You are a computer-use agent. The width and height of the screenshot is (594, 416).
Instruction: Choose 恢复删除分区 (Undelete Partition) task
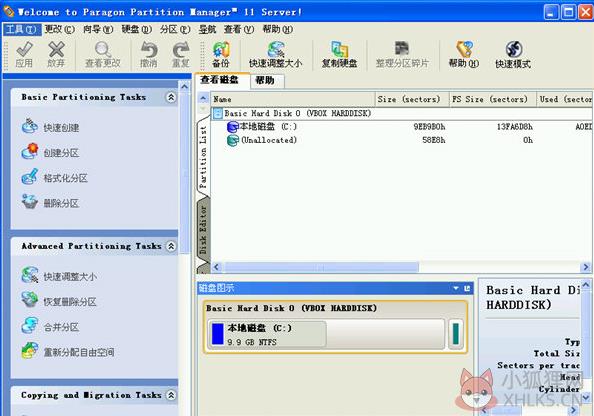point(59,301)
